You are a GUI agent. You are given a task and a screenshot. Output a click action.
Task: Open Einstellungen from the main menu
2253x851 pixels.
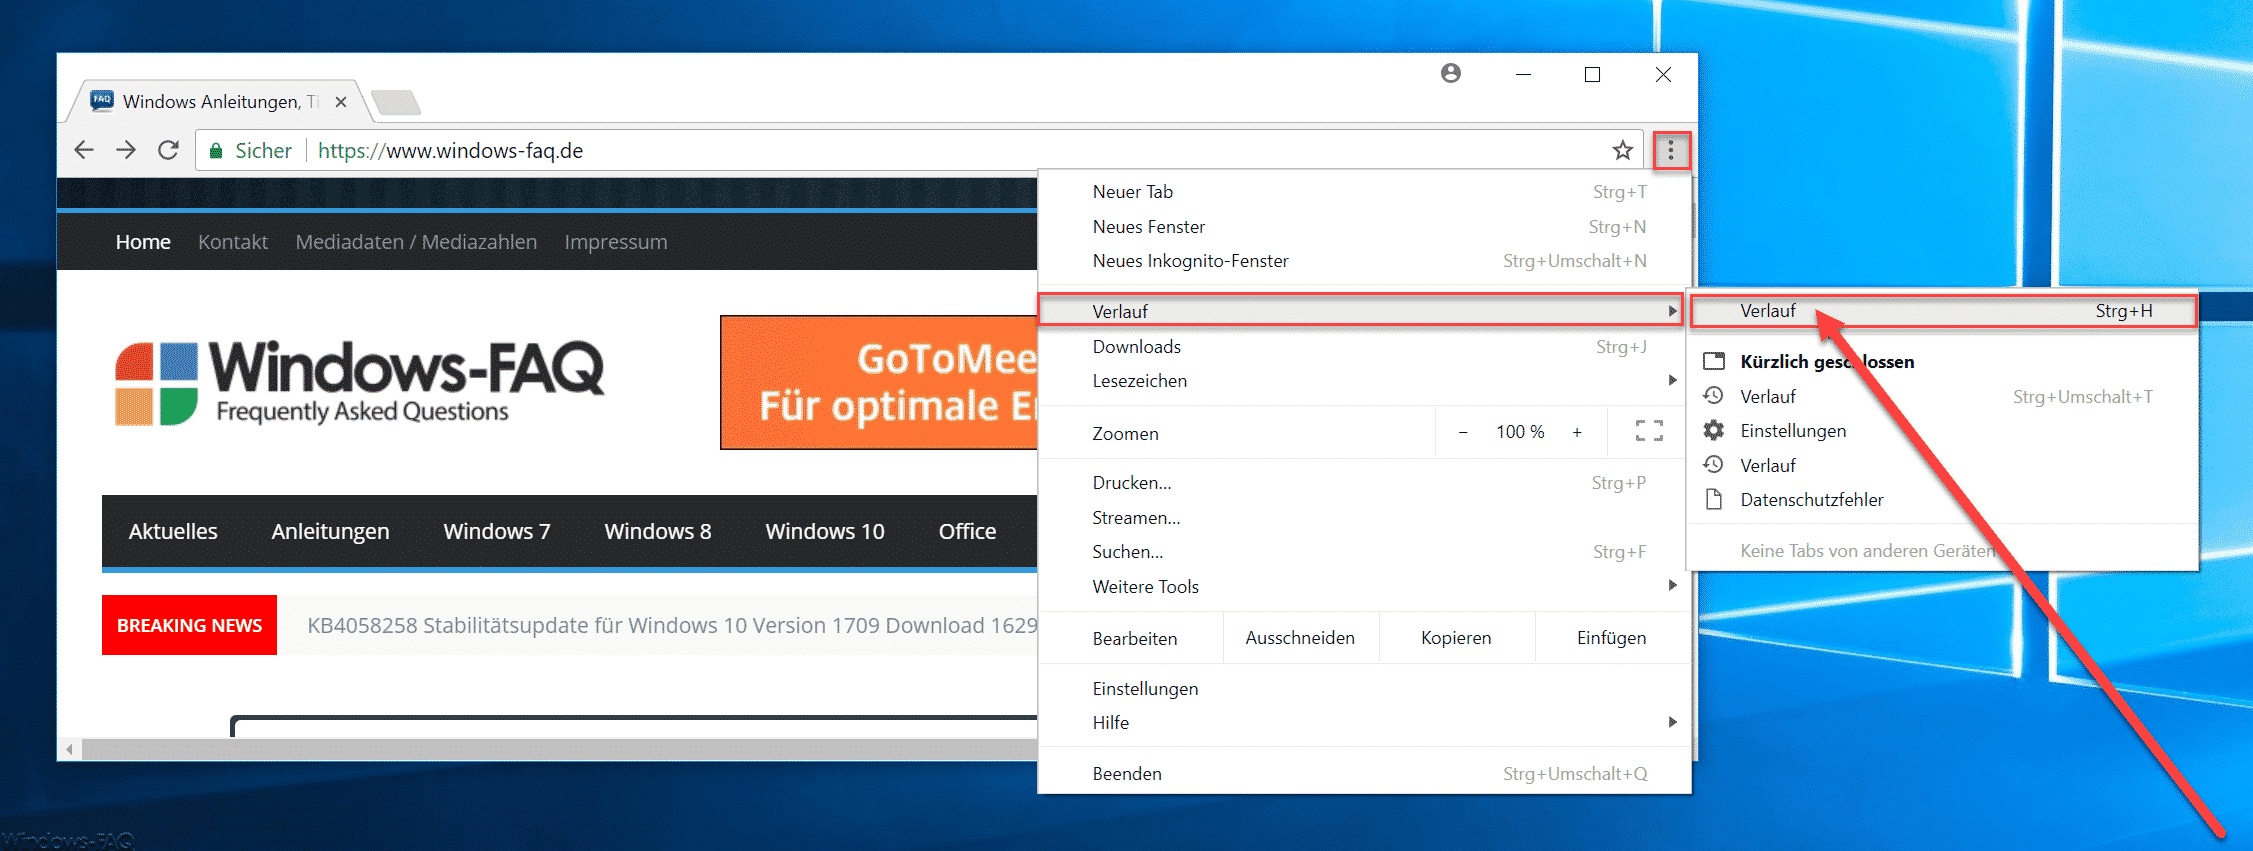click(x=1364, y=688)
